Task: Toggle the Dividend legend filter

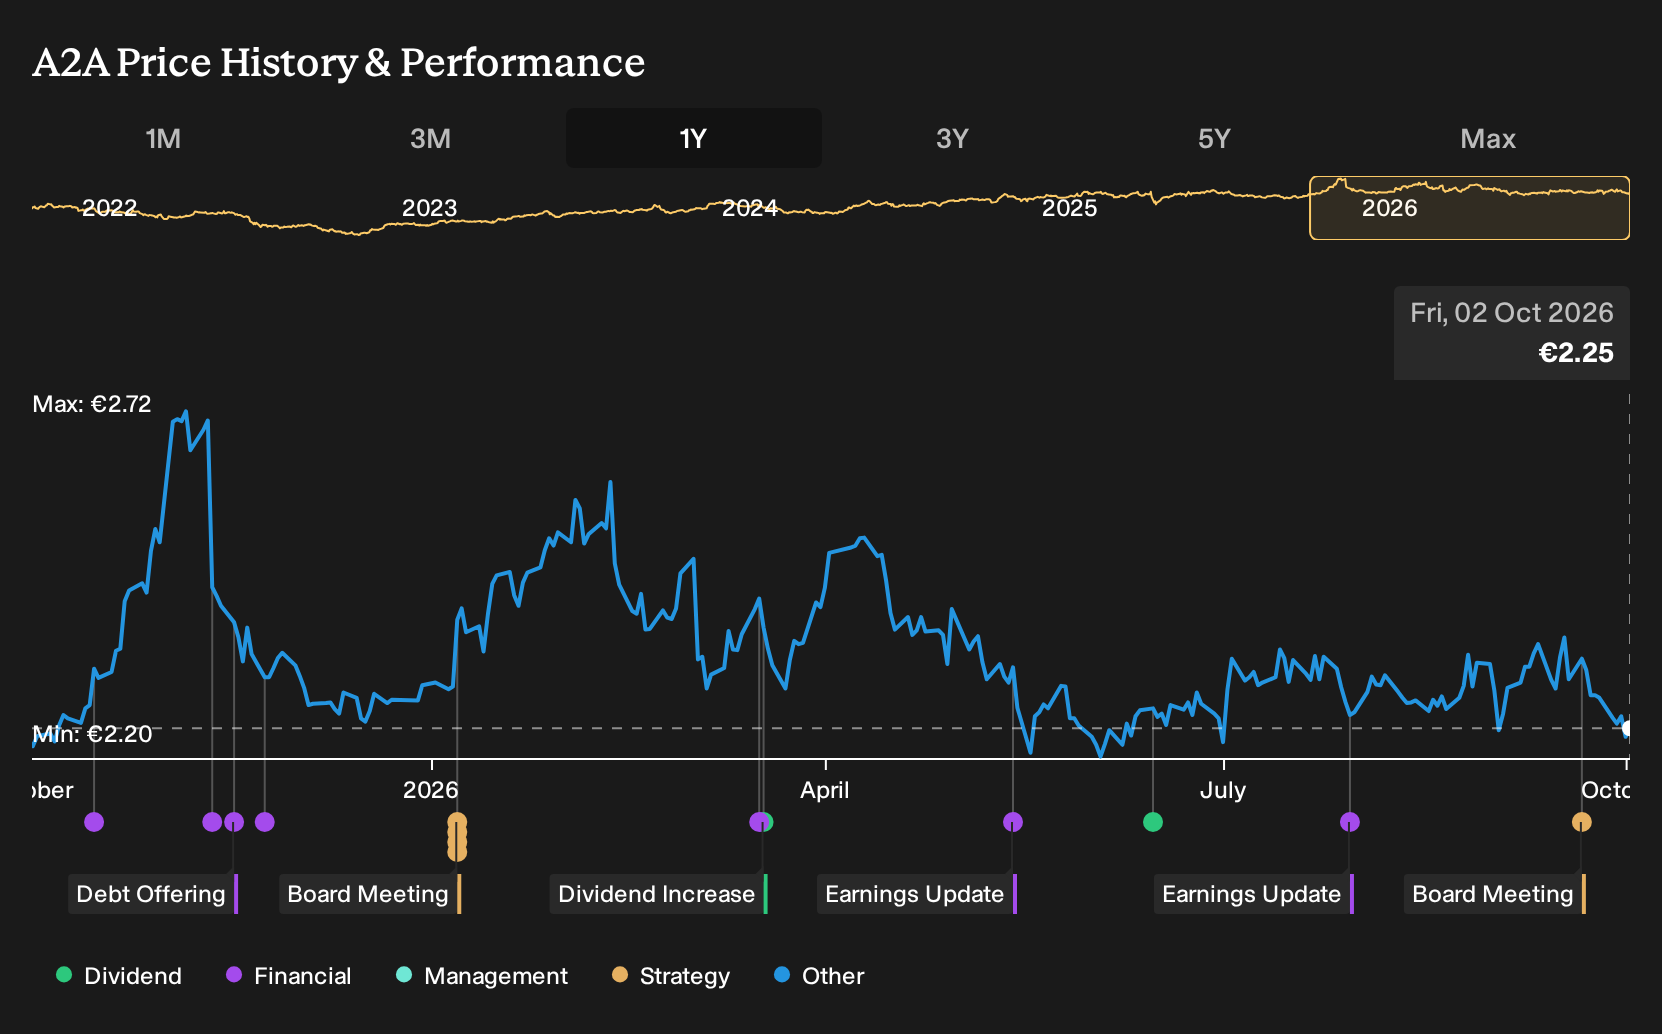Action: (x=119, y=976)
